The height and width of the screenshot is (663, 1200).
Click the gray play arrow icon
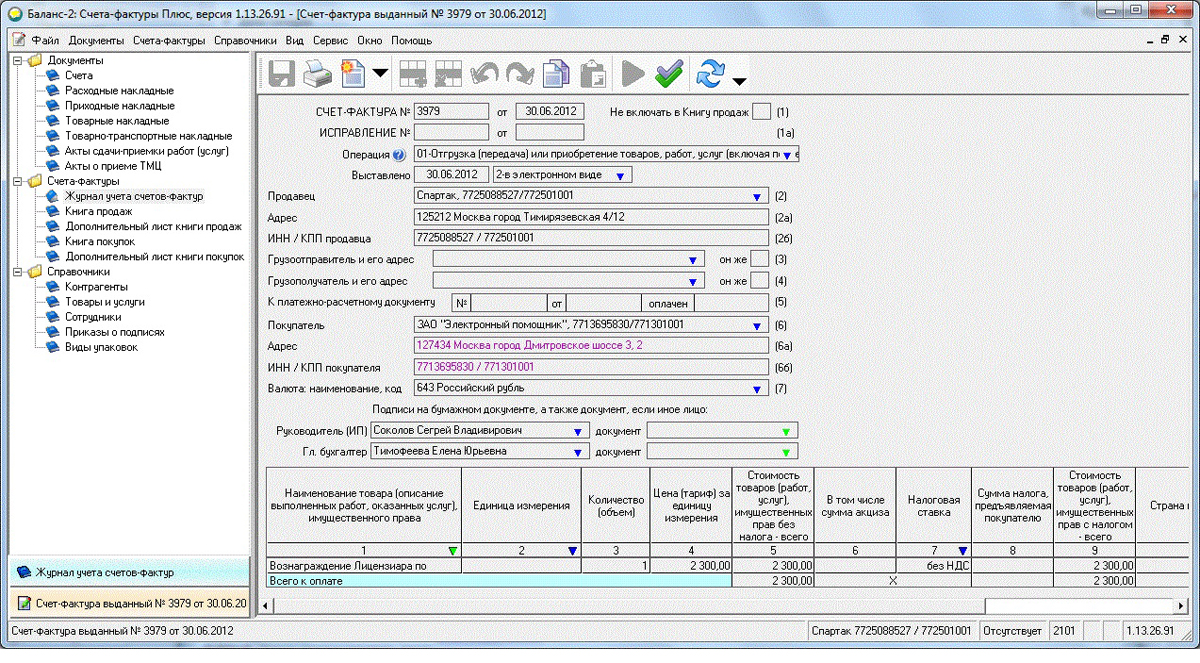(632, 74)
